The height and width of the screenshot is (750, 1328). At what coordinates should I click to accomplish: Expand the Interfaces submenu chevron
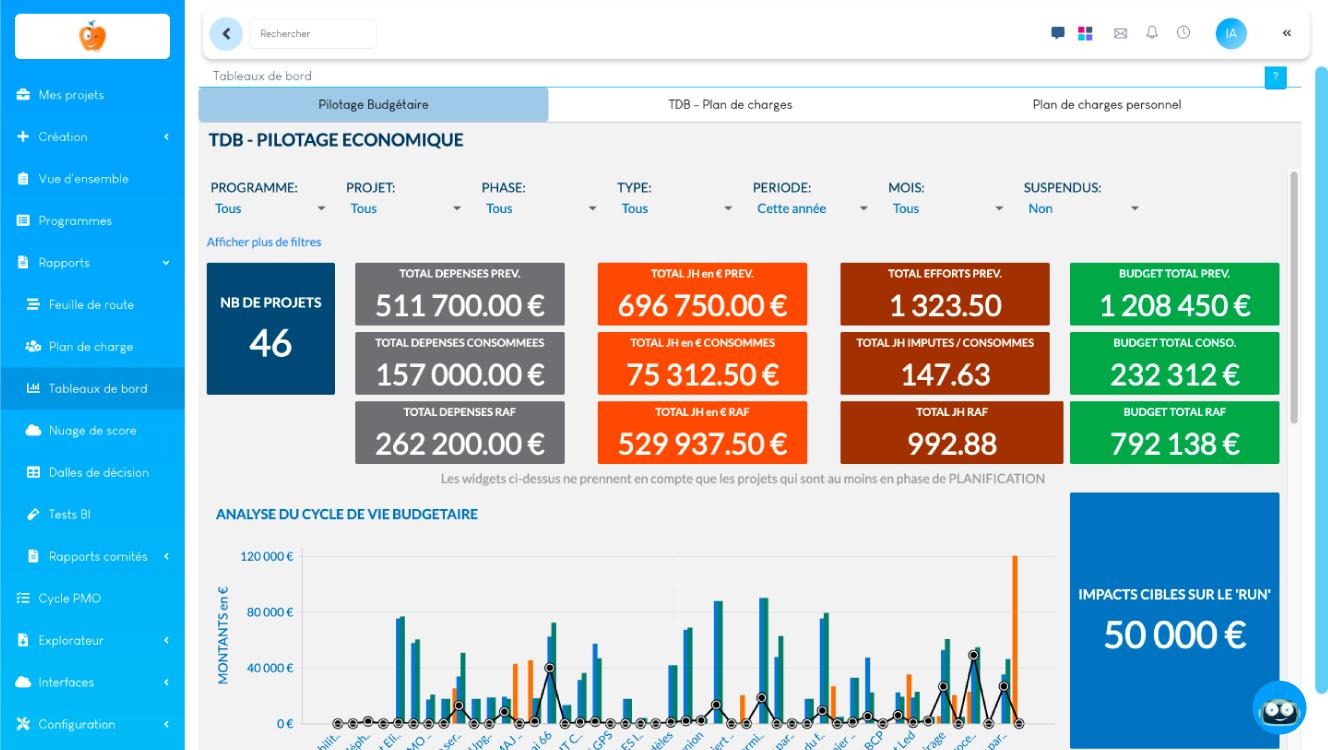pyautogui.click(x=167, y=683)
